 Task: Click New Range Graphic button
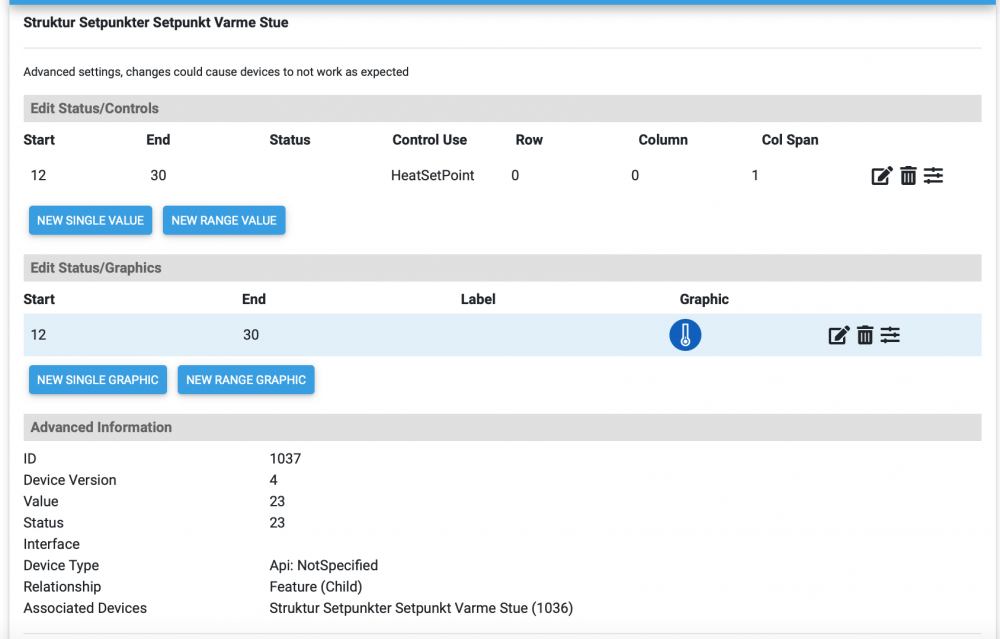click(x=246, y=380)
